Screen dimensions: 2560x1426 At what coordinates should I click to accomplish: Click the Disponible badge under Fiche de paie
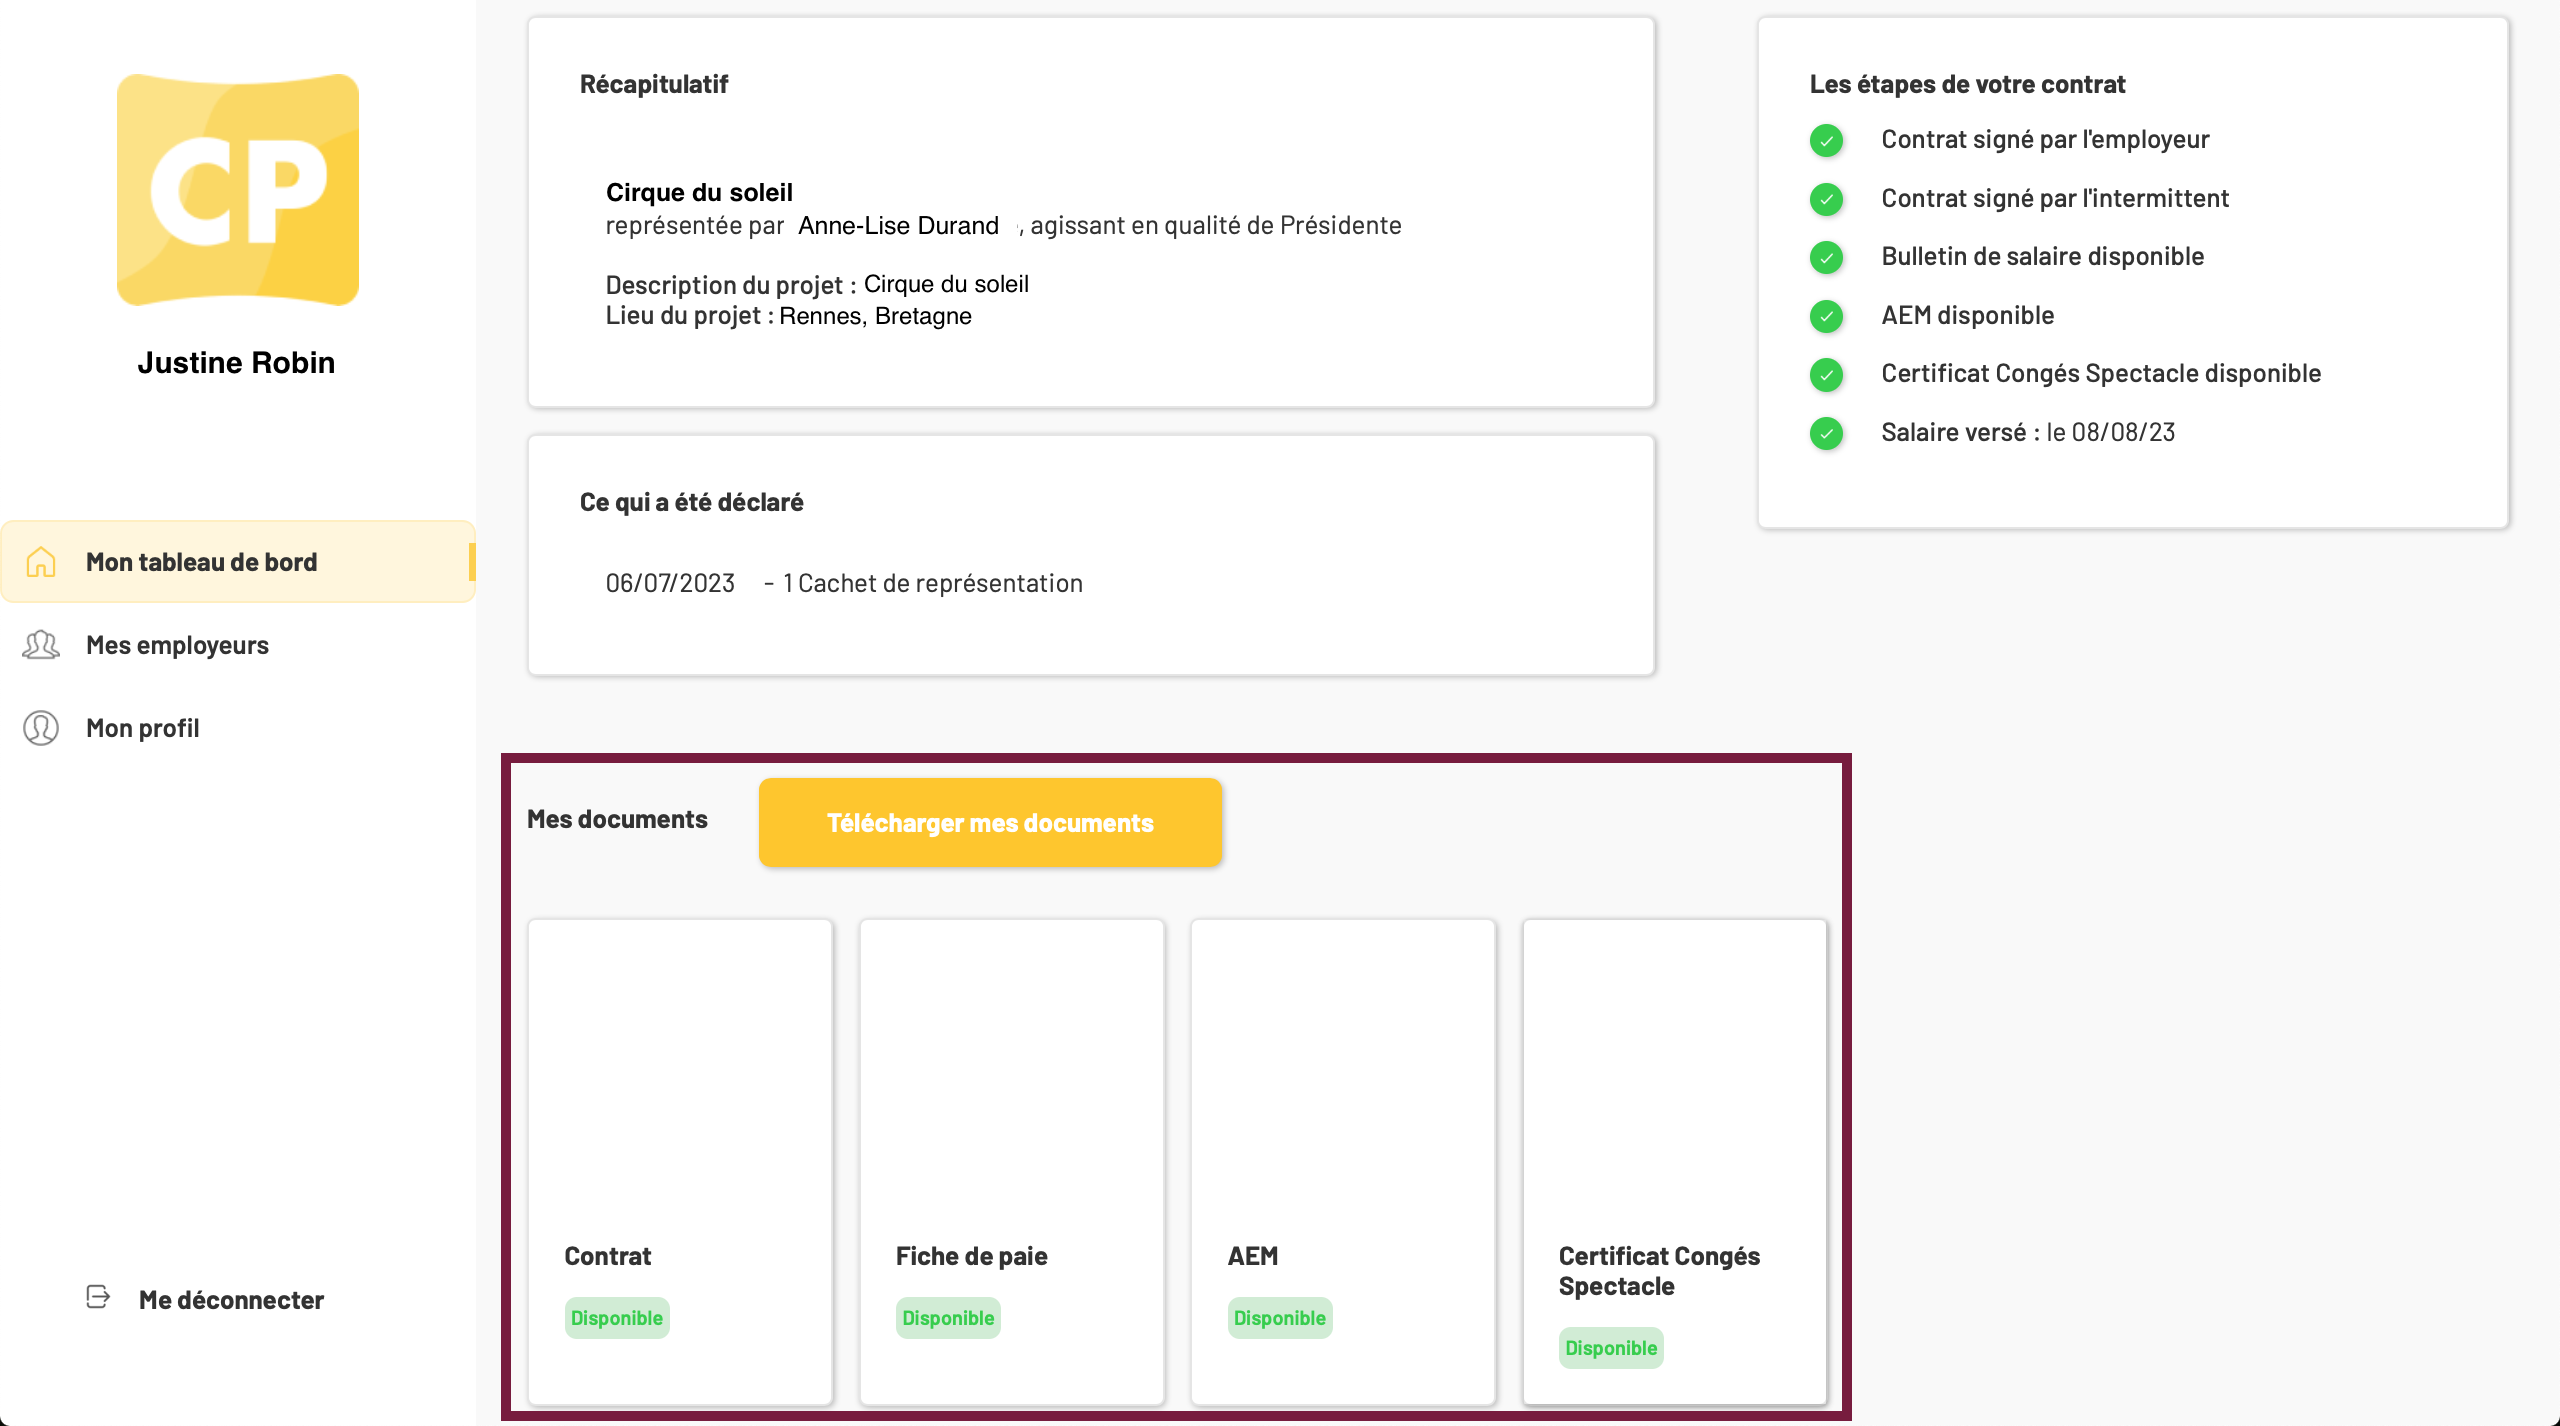[x=948, y=1318]
